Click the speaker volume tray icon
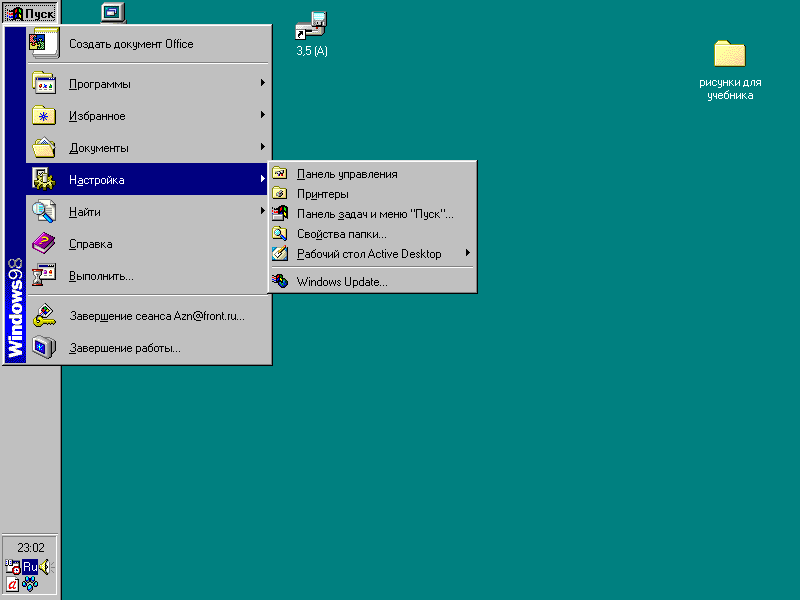 click(x=46, y=566)
